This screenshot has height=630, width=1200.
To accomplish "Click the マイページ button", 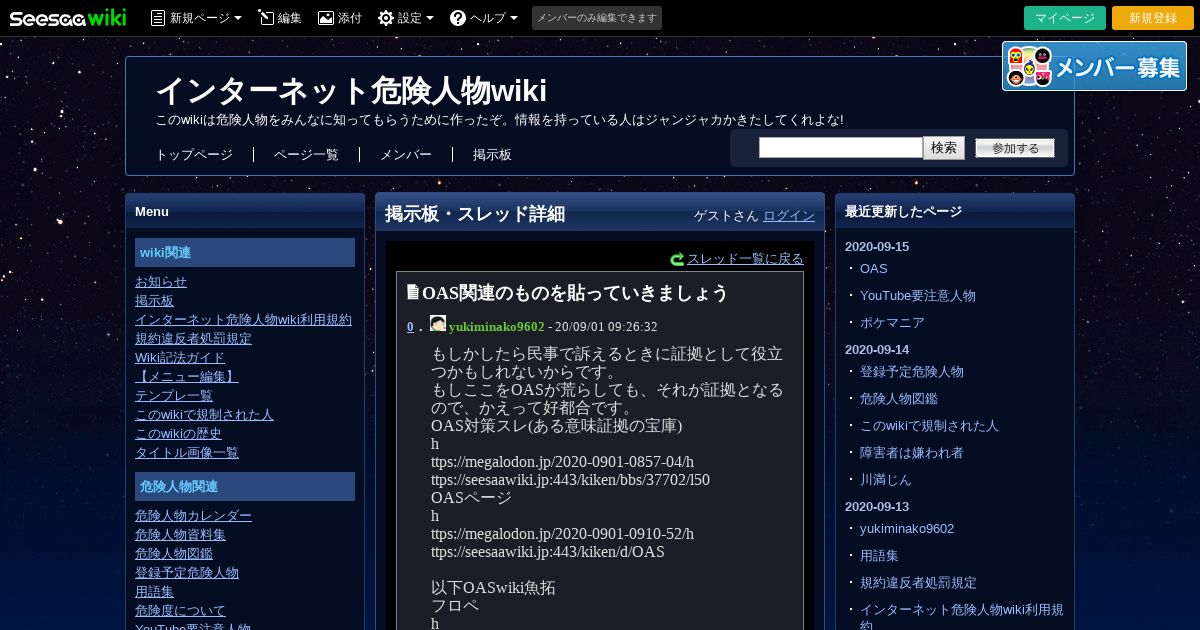I will [x=1065, y=18].
